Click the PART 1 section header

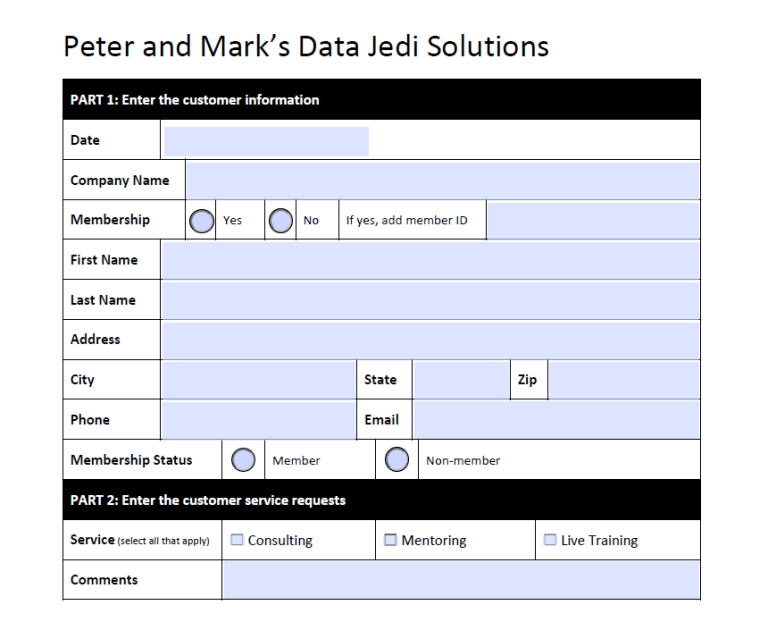[381, 100]
